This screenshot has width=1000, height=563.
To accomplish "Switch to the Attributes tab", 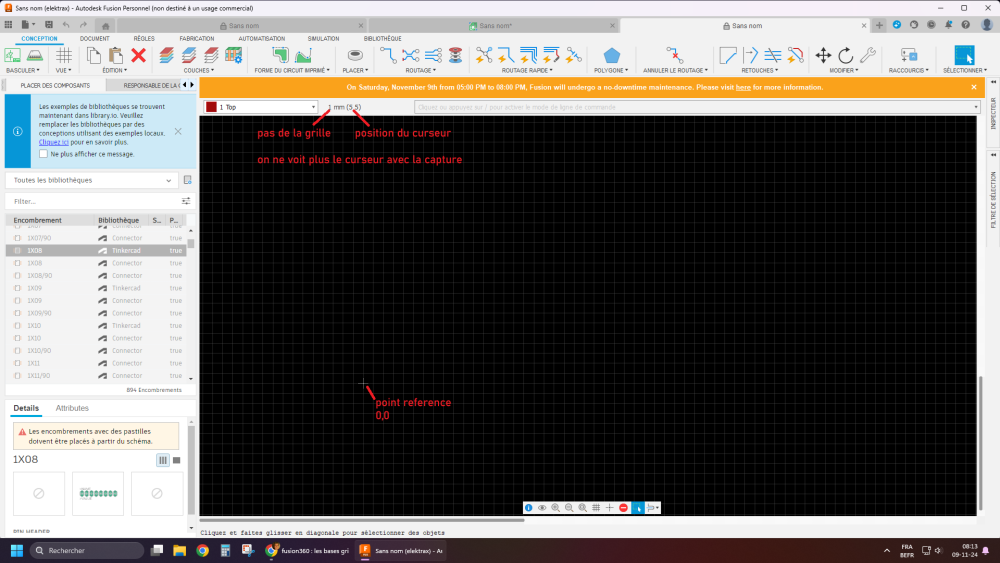I will pyautogui.click(x=72, y=408).
